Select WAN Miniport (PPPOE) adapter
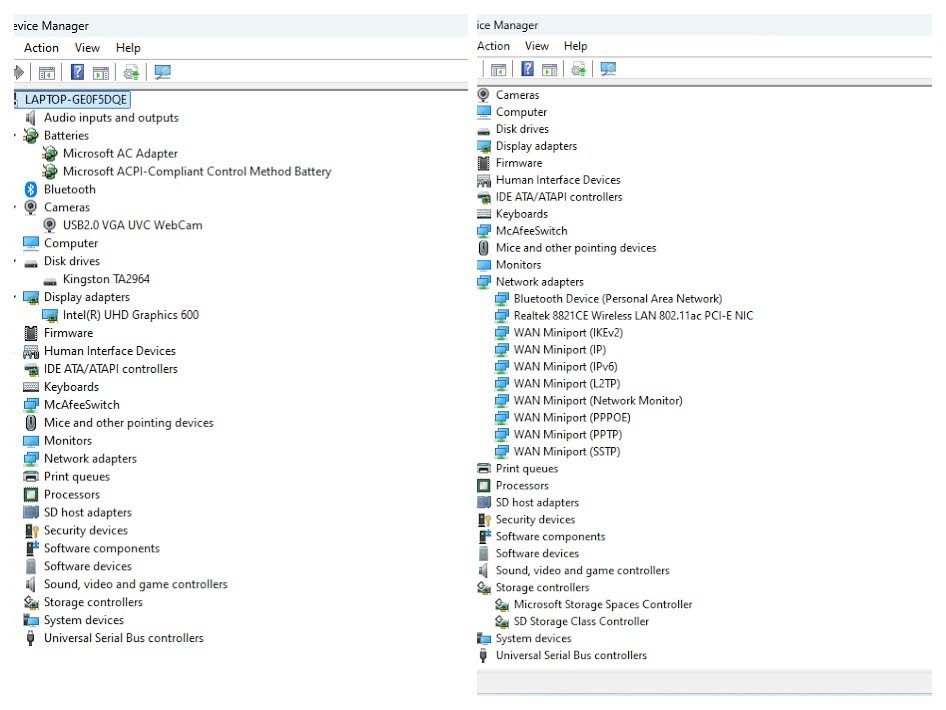The width and height of the screenshot is (946, 710). point(572,417)
